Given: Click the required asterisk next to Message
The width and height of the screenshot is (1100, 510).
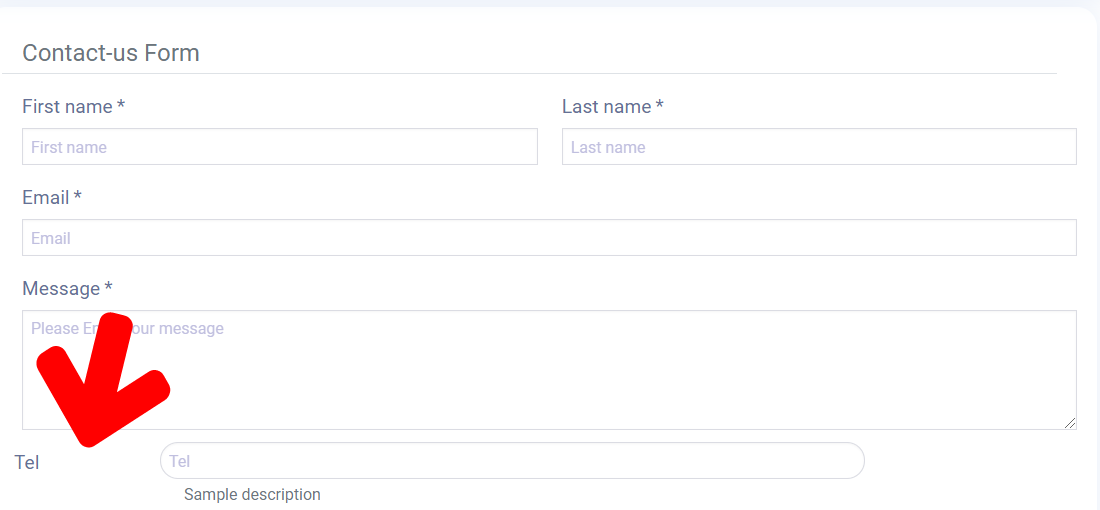Looking at the screenshot, I should [109, 288].
